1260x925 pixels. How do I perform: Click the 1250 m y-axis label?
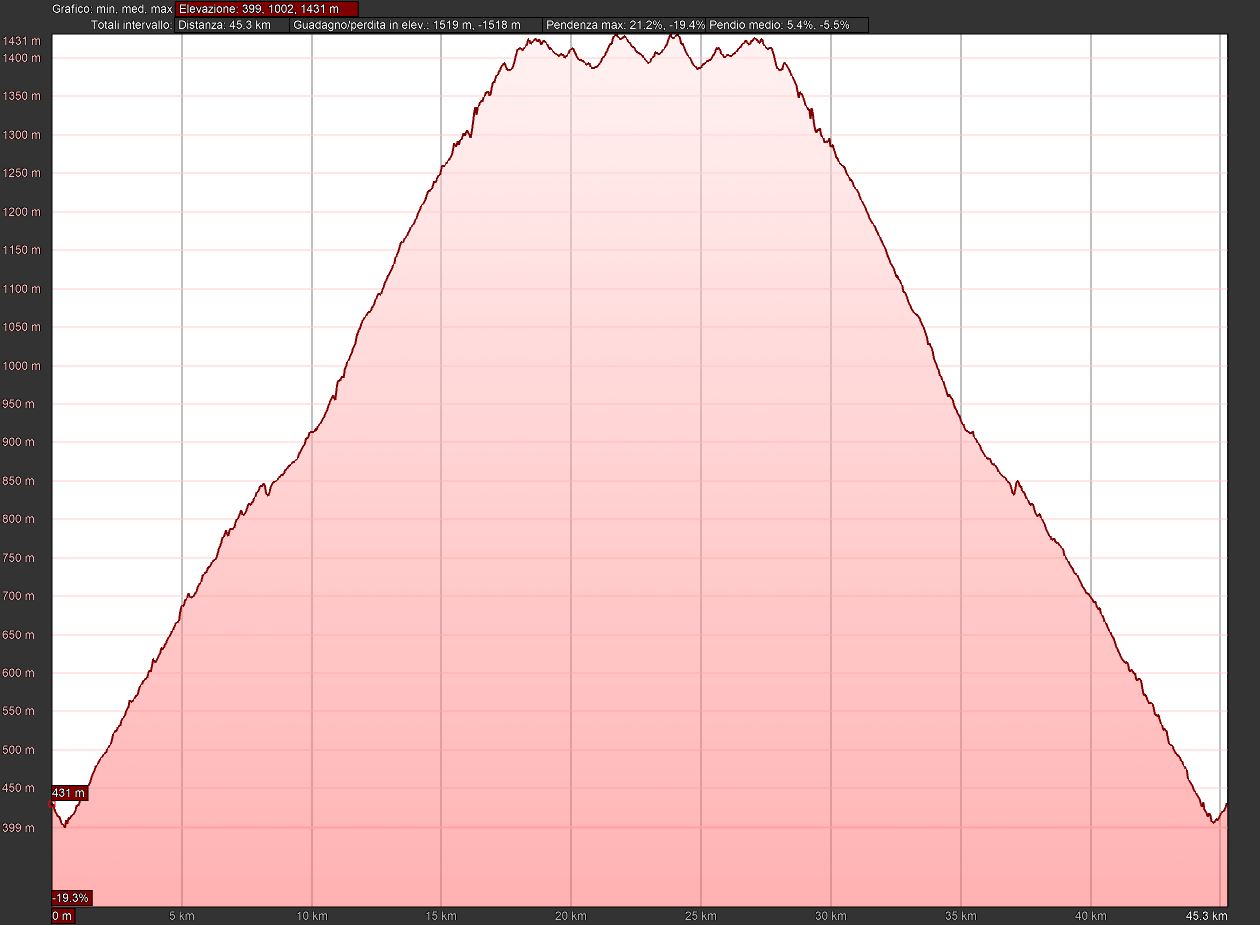(x=22, y=174)
